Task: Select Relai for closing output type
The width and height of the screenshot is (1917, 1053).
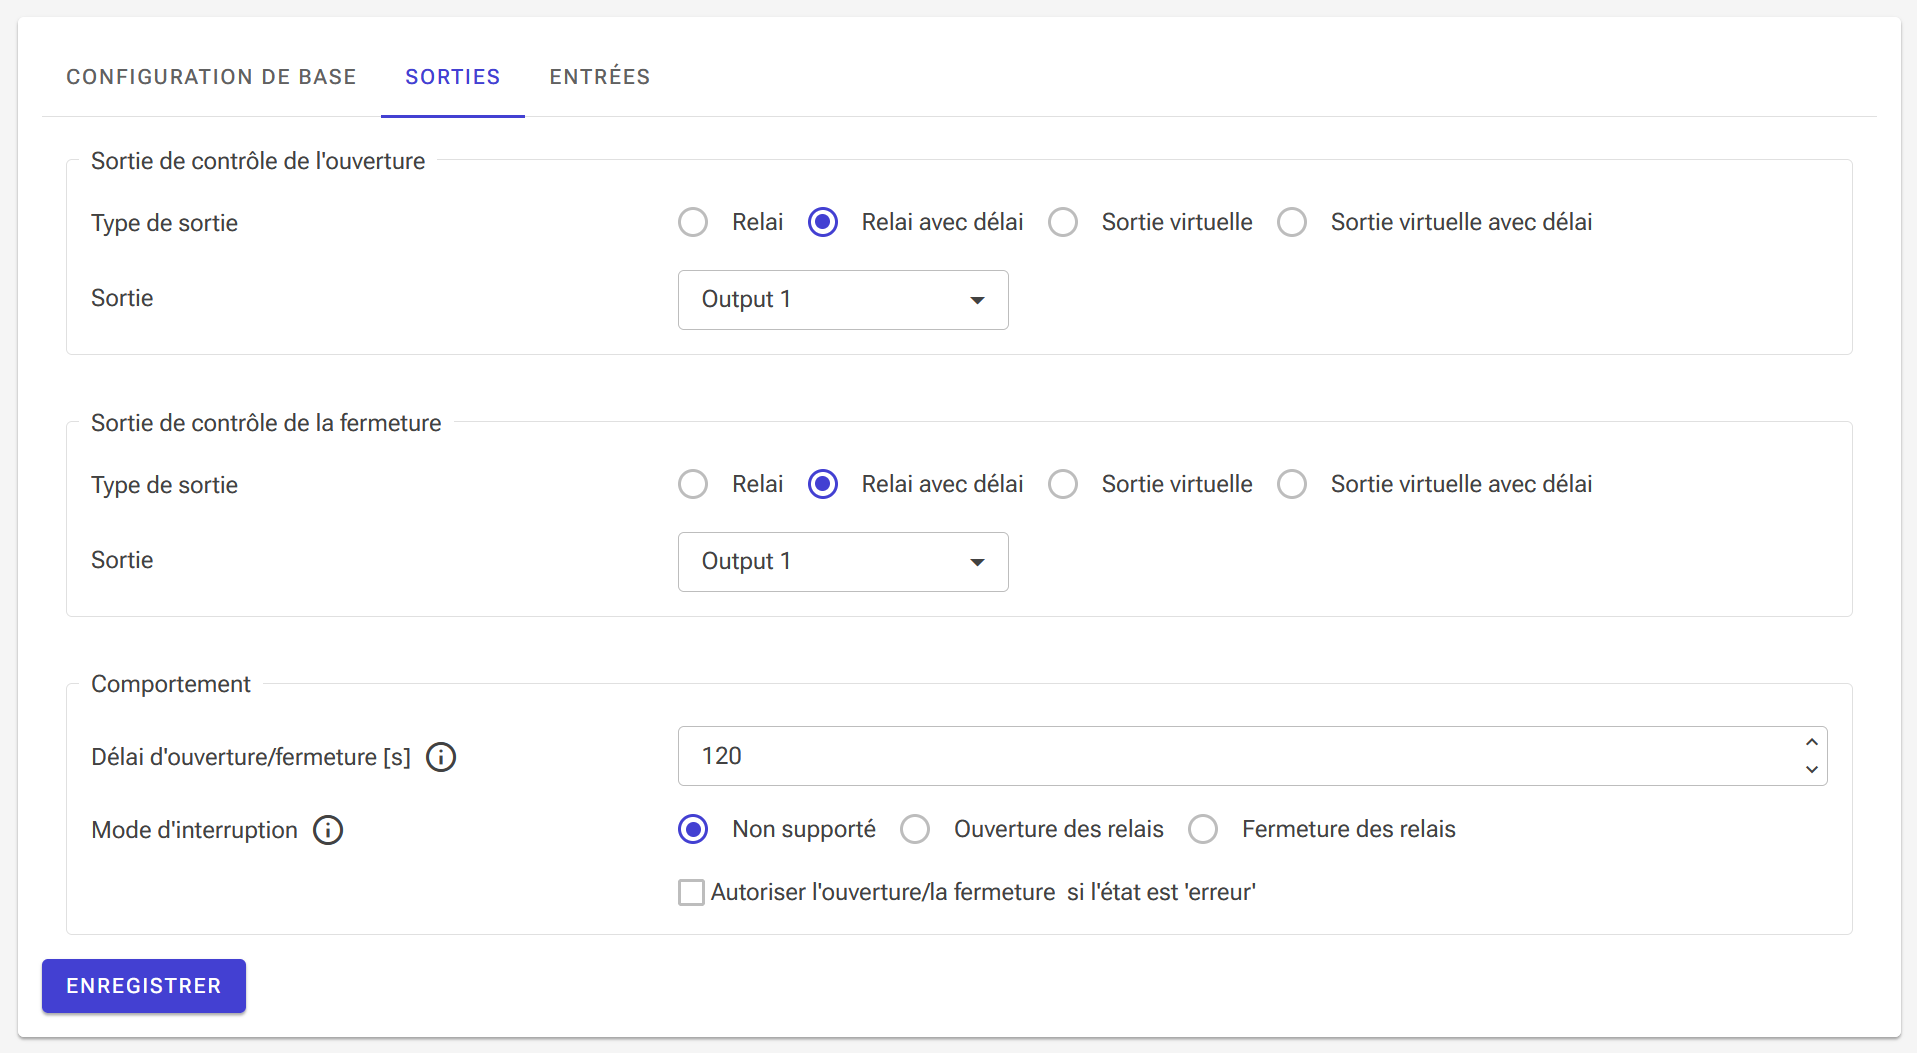Action: tap(693, 484)
